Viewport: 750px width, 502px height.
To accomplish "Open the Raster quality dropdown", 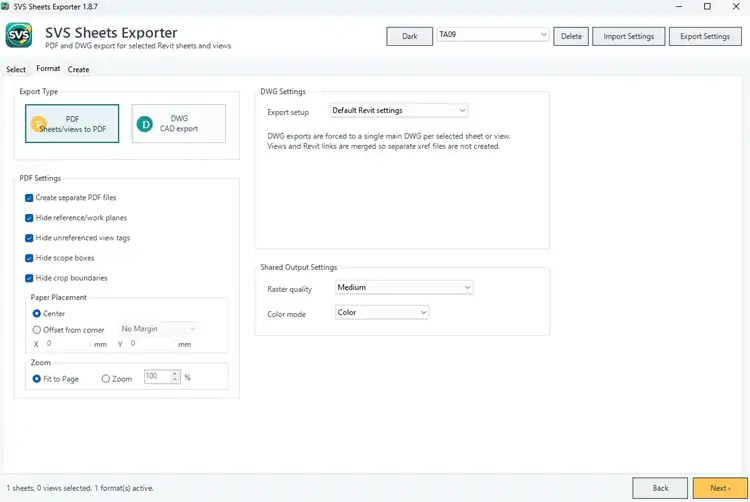I will pyautogui.click(x=404, y=287).
